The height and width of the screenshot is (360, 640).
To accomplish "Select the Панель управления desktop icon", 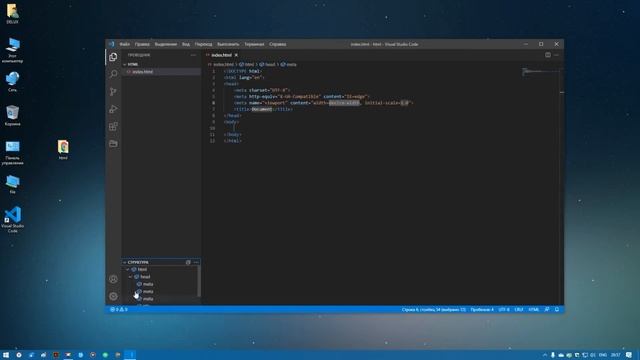I will [x=12, y=153].
